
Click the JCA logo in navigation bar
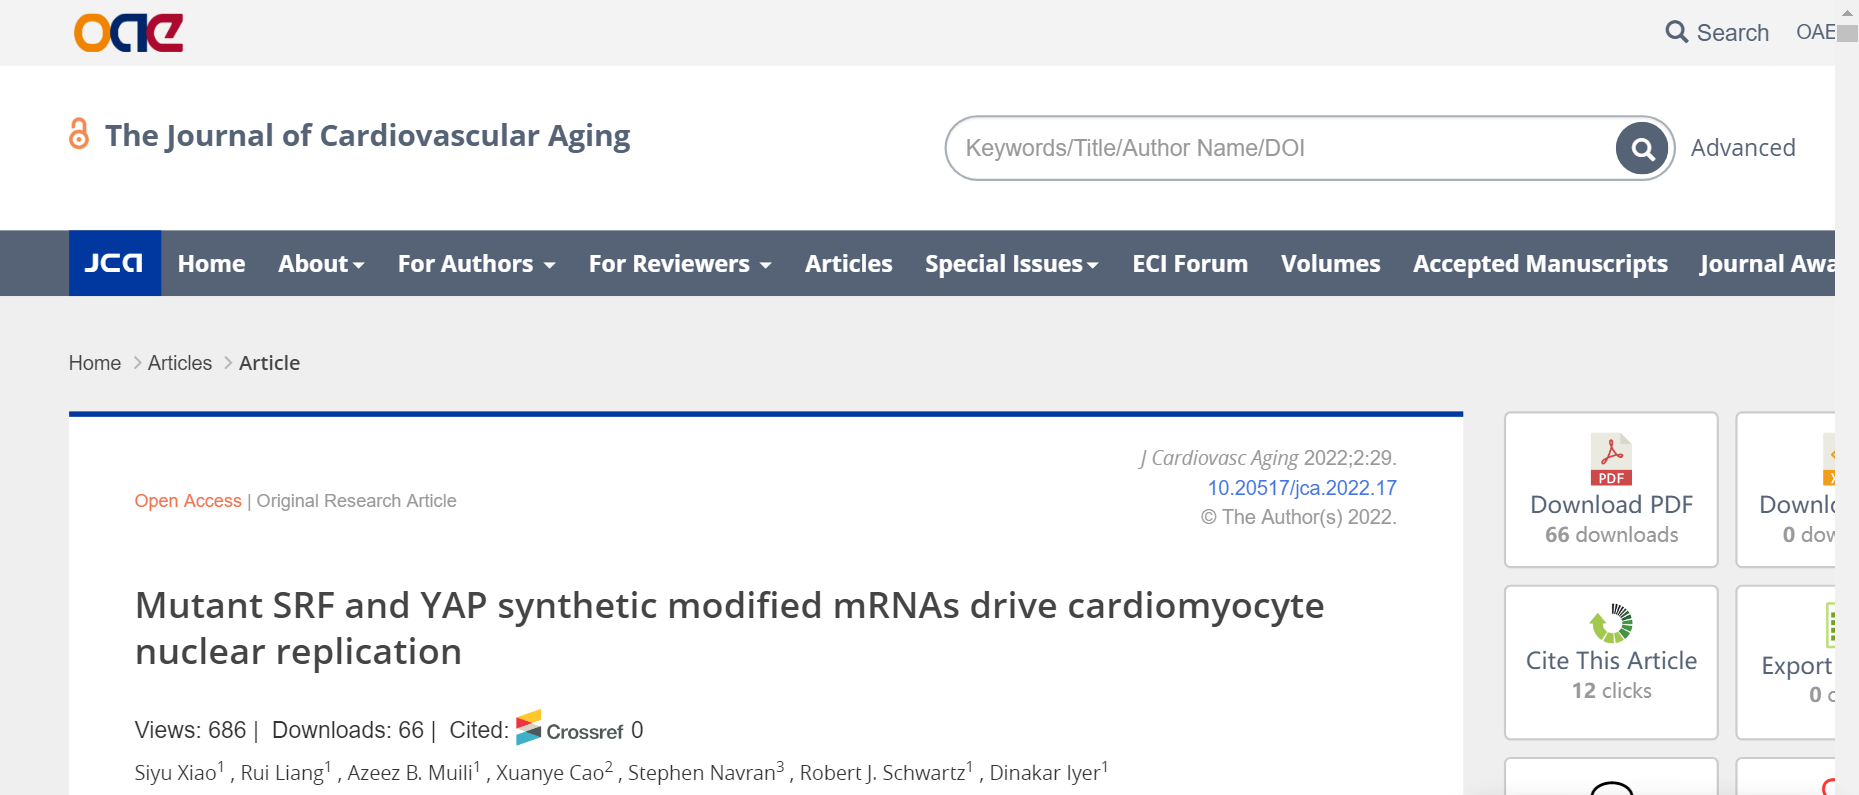click(x=114, y=263)
